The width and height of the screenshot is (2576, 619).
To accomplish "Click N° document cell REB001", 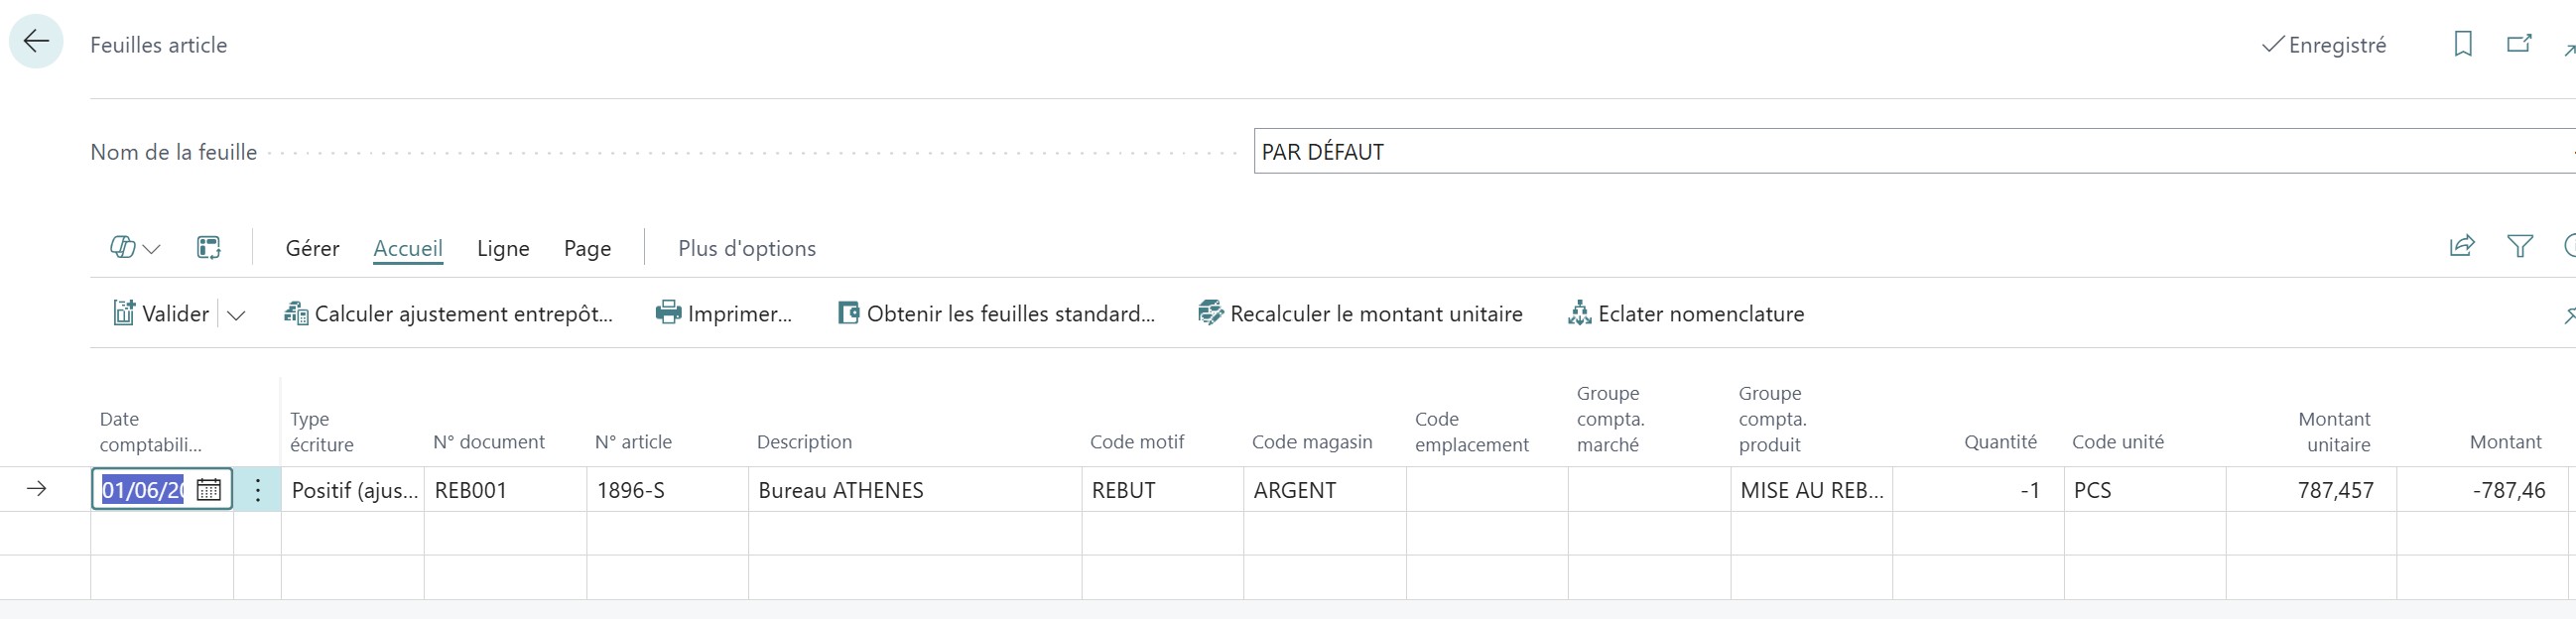I will pyautogui.click(x=505, y=490).
